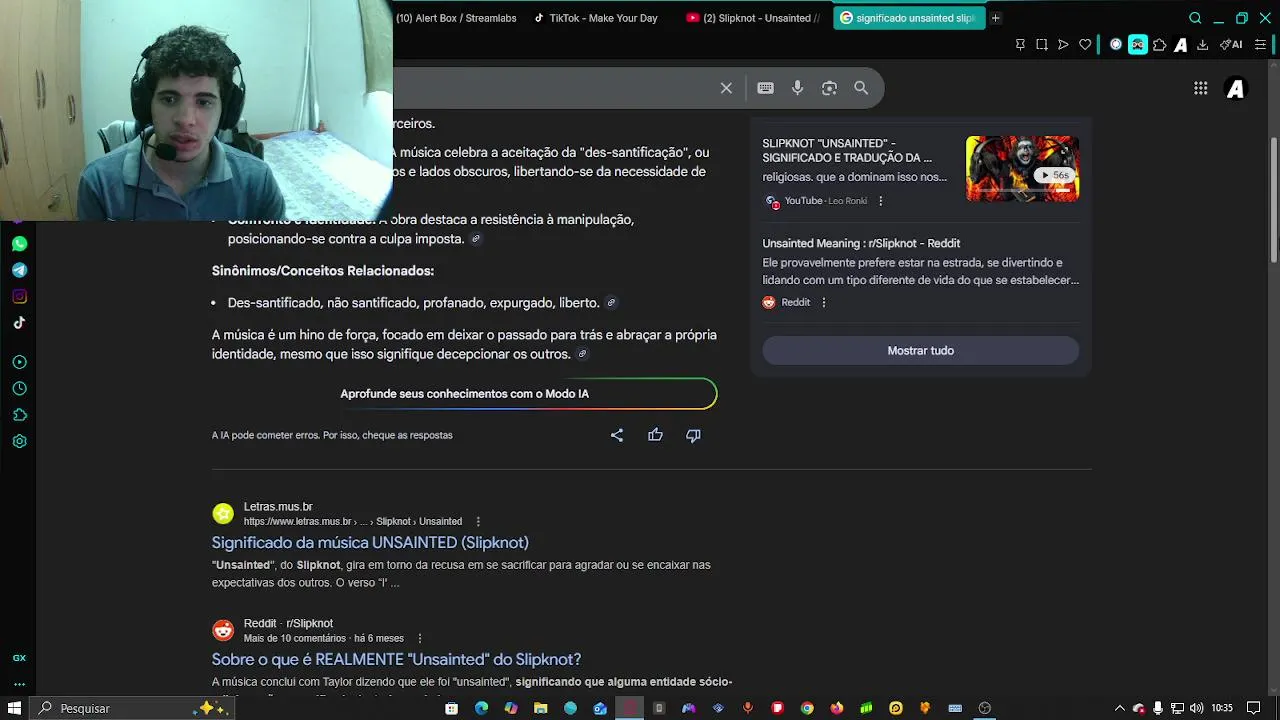Open the Windows notification center
Screen dimensions: 1280x720
coord(1253,708)
